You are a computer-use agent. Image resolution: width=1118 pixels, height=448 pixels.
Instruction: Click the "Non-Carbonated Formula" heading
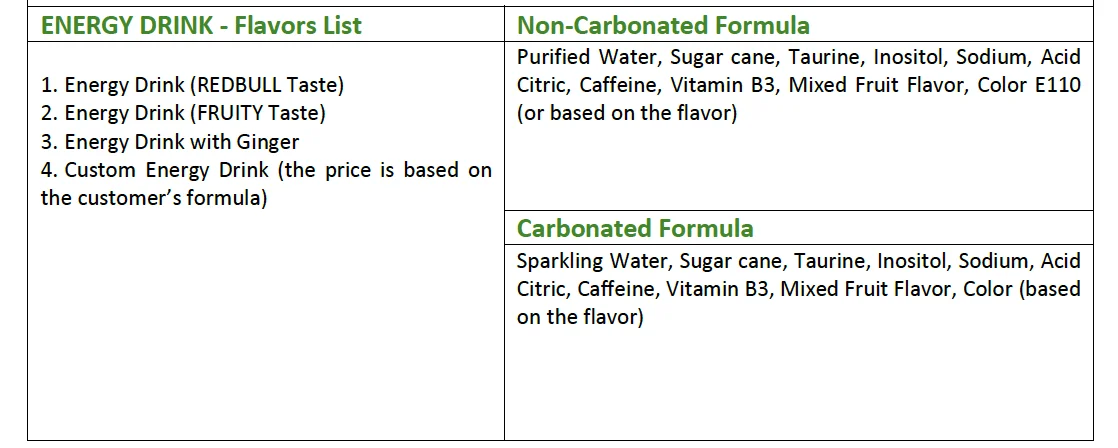663,24
